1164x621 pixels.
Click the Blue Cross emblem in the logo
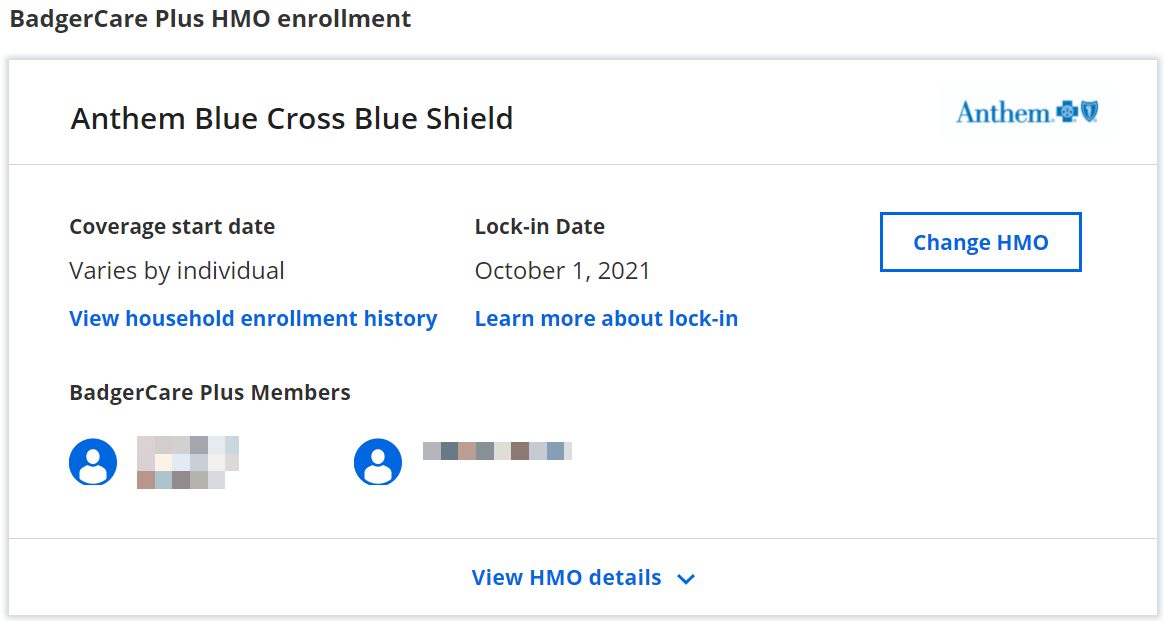1066,112
